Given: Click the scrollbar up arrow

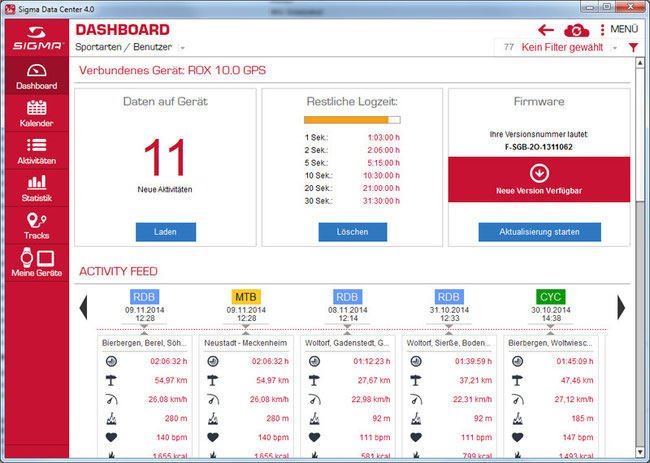Looking at the screenshot, I should (x=640, y=63).
